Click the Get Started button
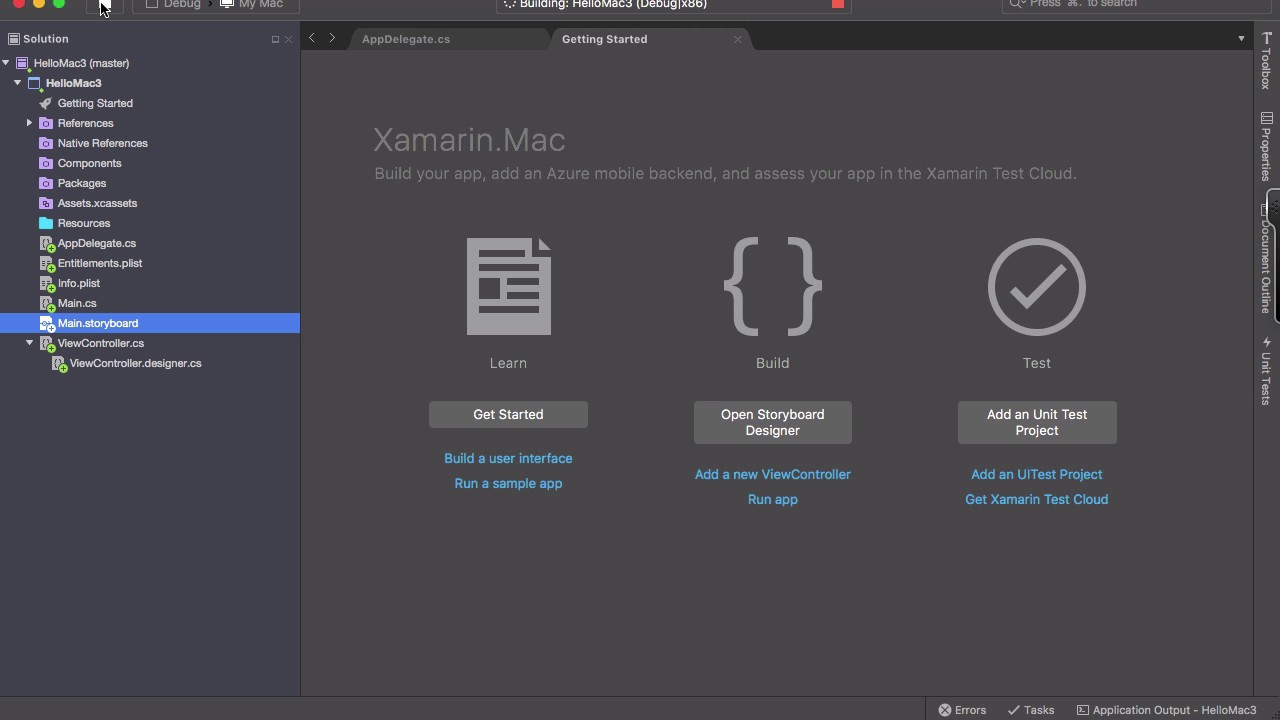 point(508,414)
